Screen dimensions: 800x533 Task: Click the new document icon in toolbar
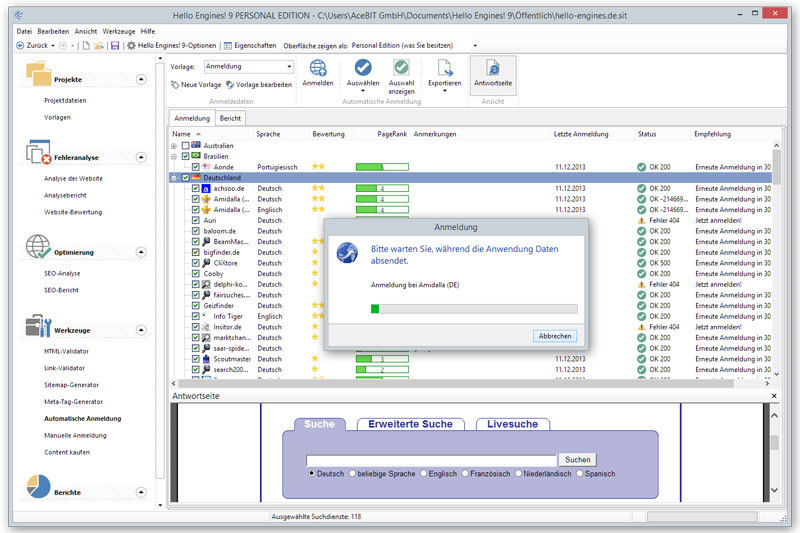pyautogui.click(x=86, y=45)
